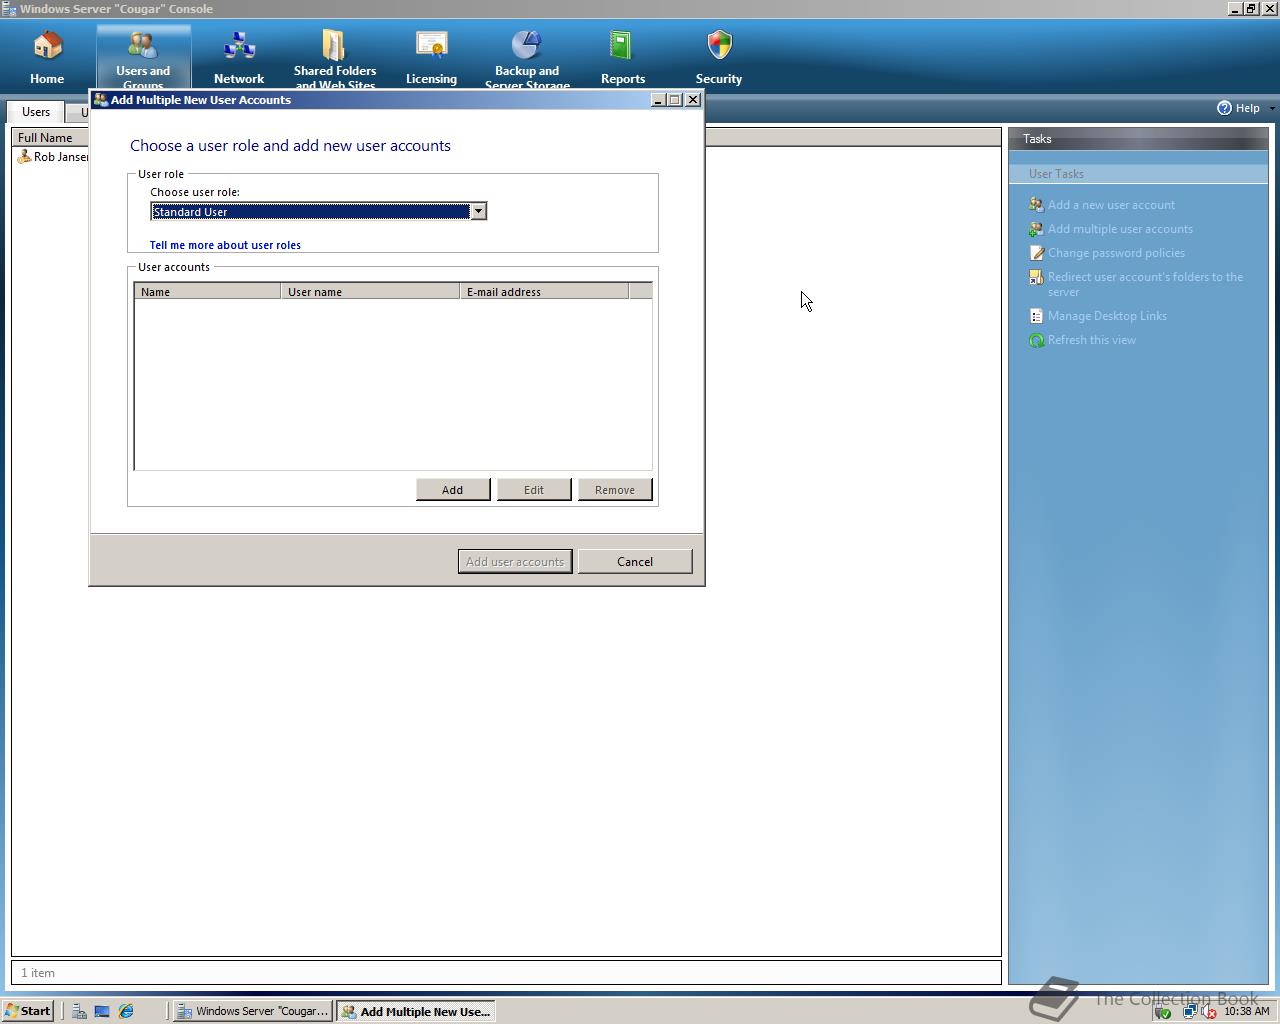Click the Manage Desktop Links icon
Viewport: 1280px width, 1024px height.
1036,316
